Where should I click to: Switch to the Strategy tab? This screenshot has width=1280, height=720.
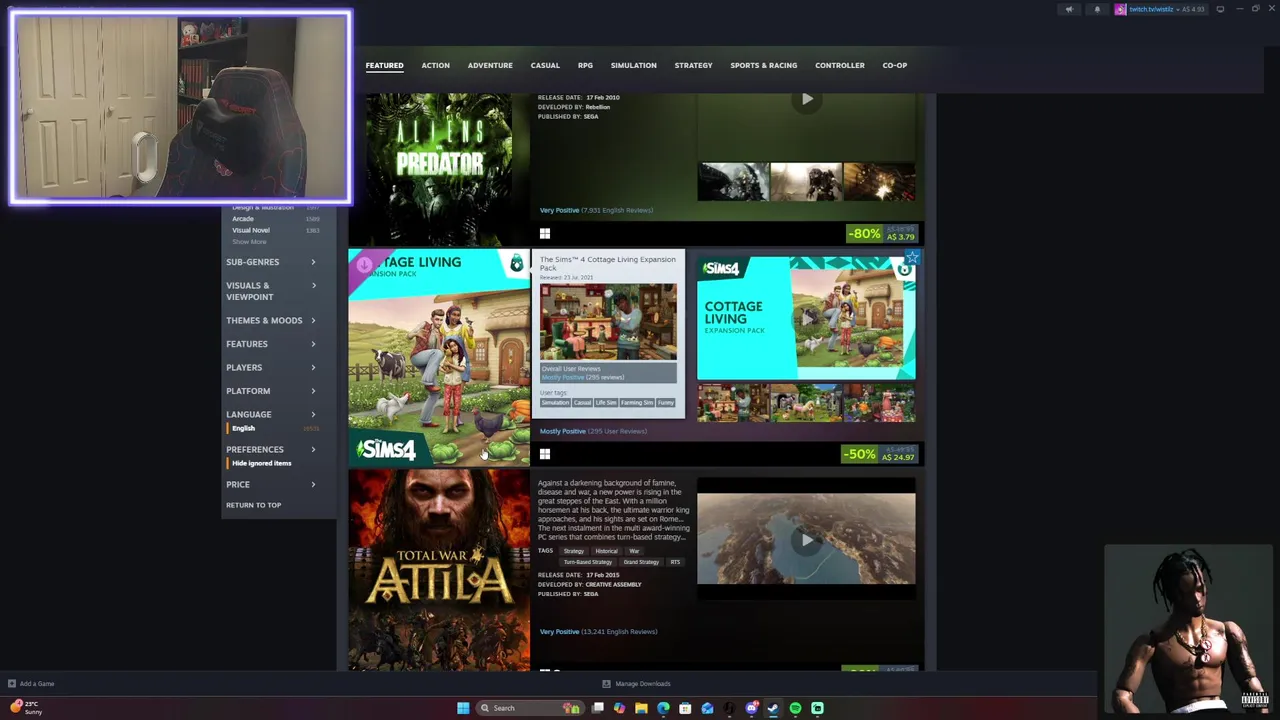[693, 65]
